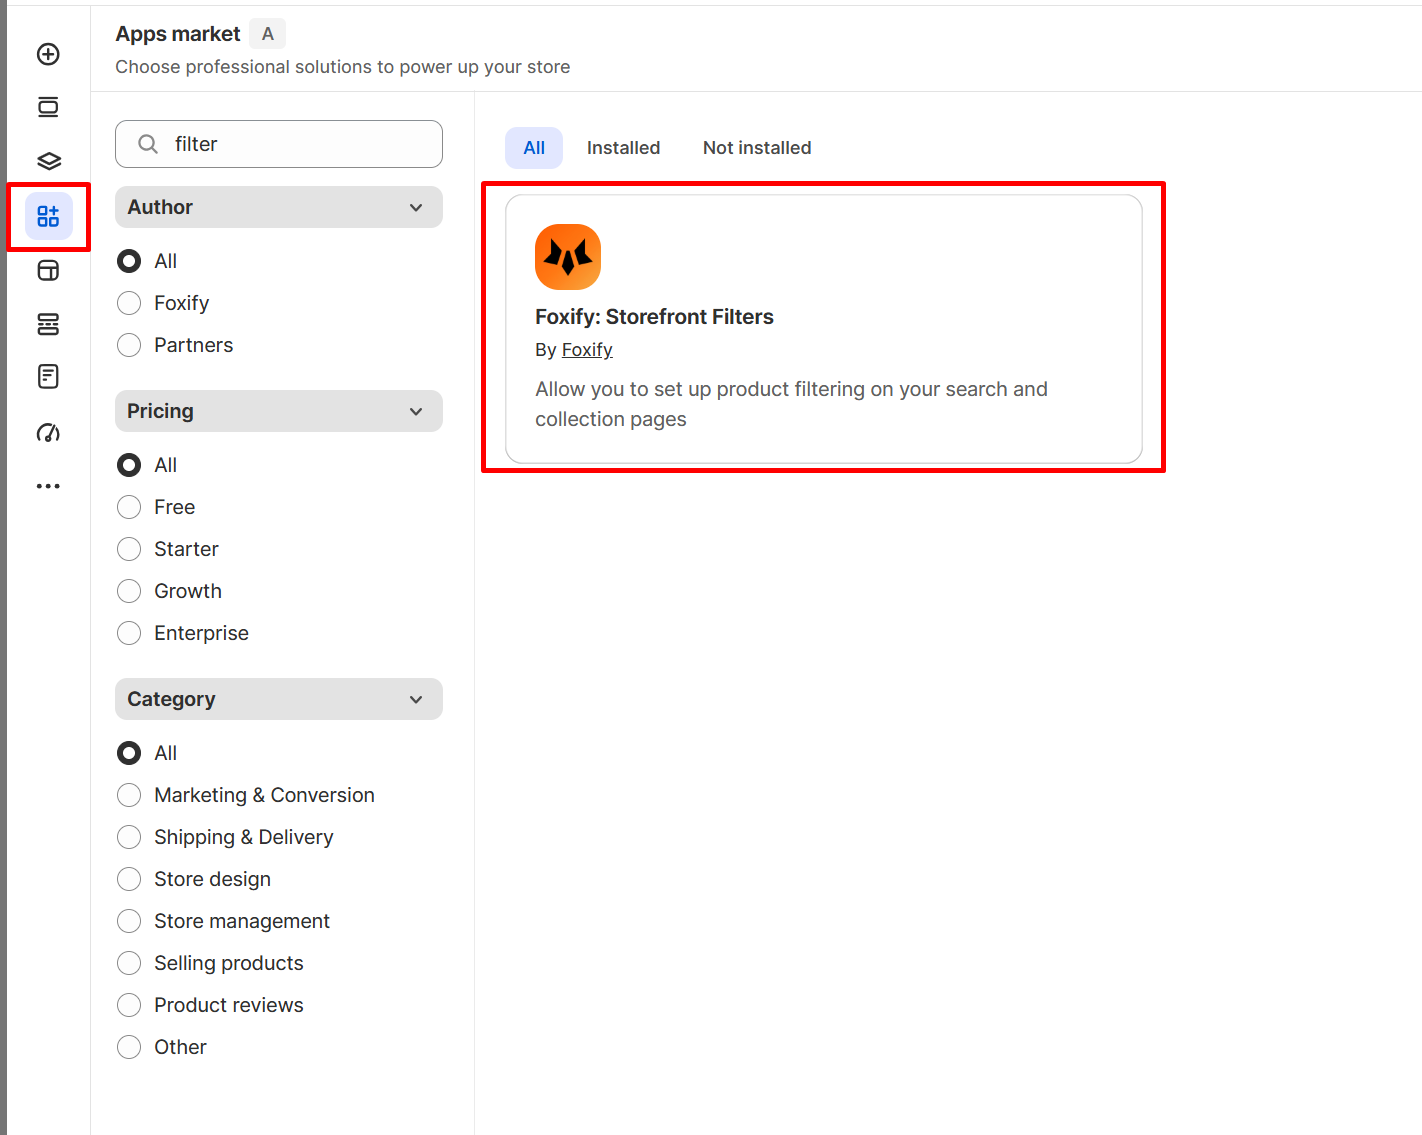Collapse the Pricing filter section
The width and height of the screenshot is (1422, 1135).
[x=279, y=411]
